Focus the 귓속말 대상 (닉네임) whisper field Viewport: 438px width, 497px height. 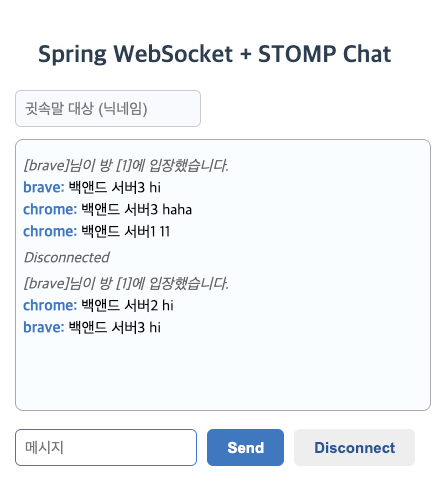pos(108,108)
